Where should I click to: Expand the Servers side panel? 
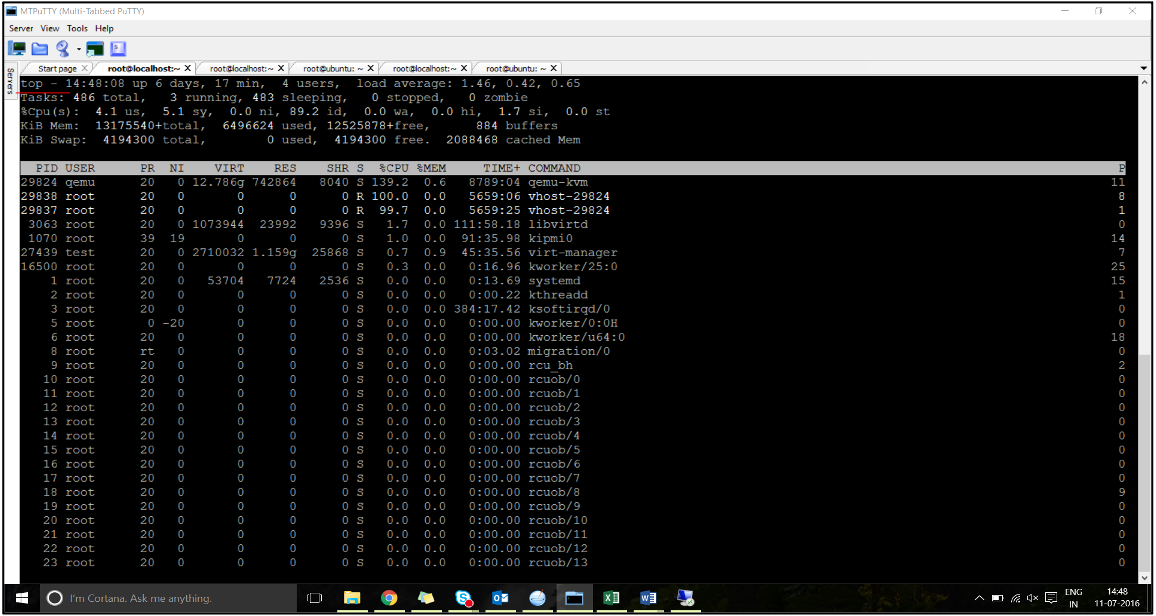10,81
